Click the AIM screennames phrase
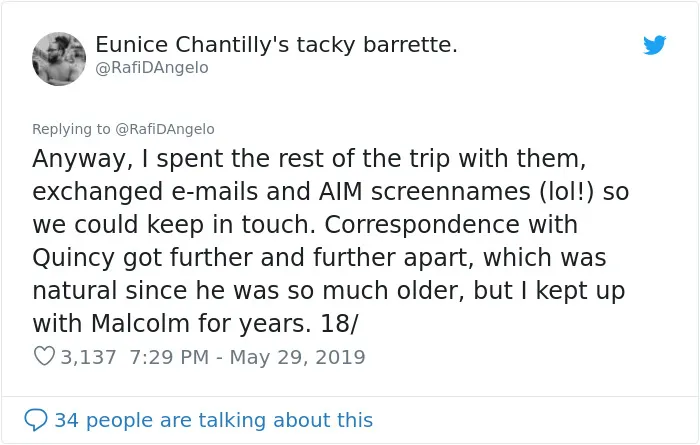This screenshot has height=445, width=700. pyautogui.click(x=425, y=192)
